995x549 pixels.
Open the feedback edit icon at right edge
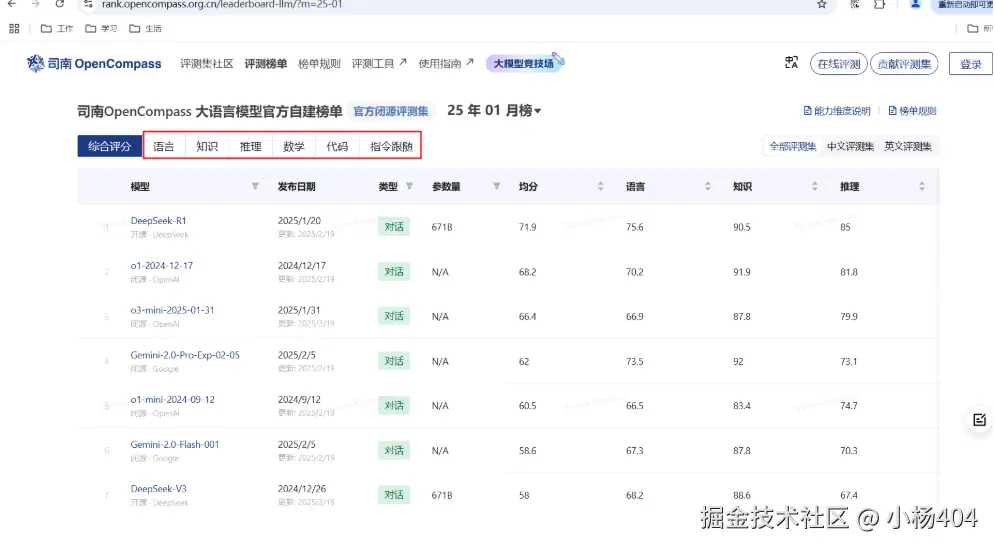click(979, 420)
